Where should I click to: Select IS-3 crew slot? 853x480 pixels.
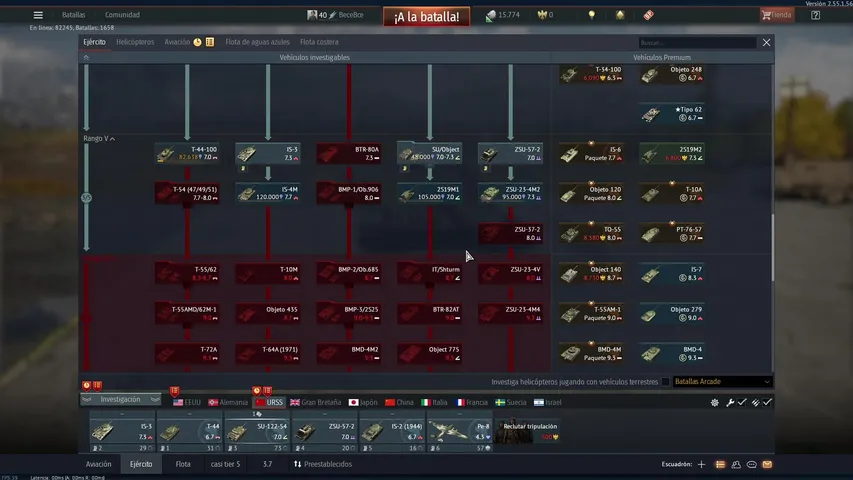[x=122, y=432]
